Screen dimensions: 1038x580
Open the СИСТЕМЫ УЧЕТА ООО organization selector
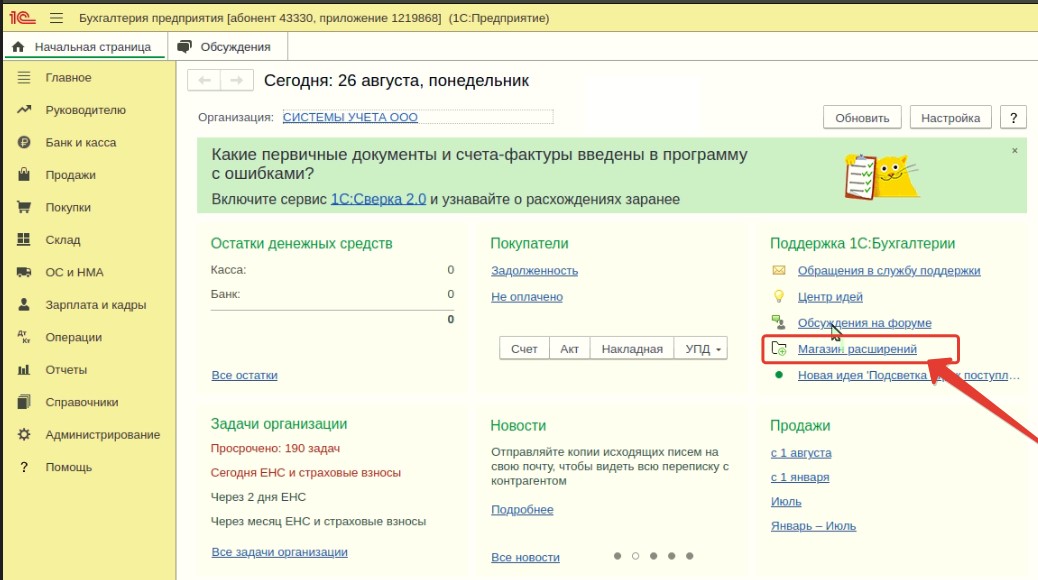(350, 118)
